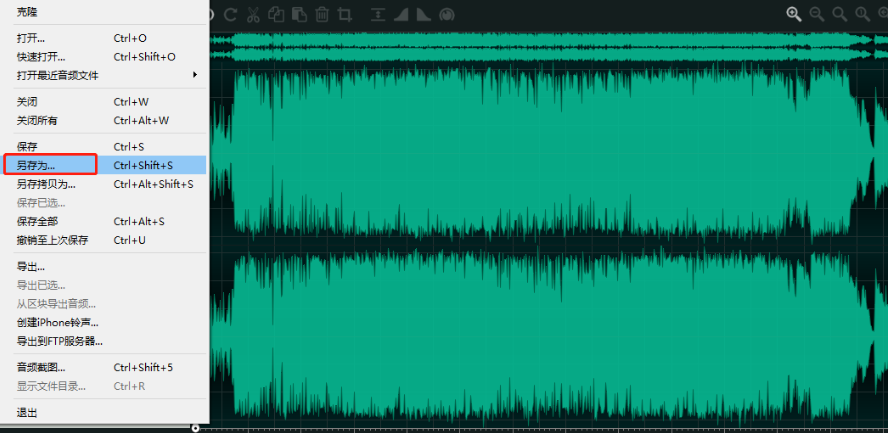Click the Cut scissors icon
889x433 pixels.
coord(253,14)
